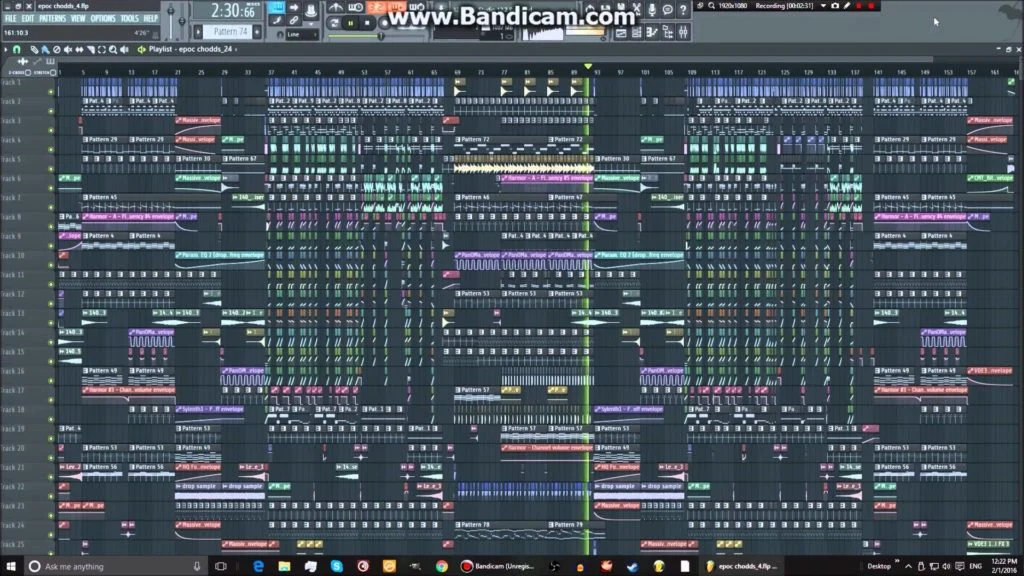
Task: Click the metronome icon in transport bar
Action: [x=336, y=8]
